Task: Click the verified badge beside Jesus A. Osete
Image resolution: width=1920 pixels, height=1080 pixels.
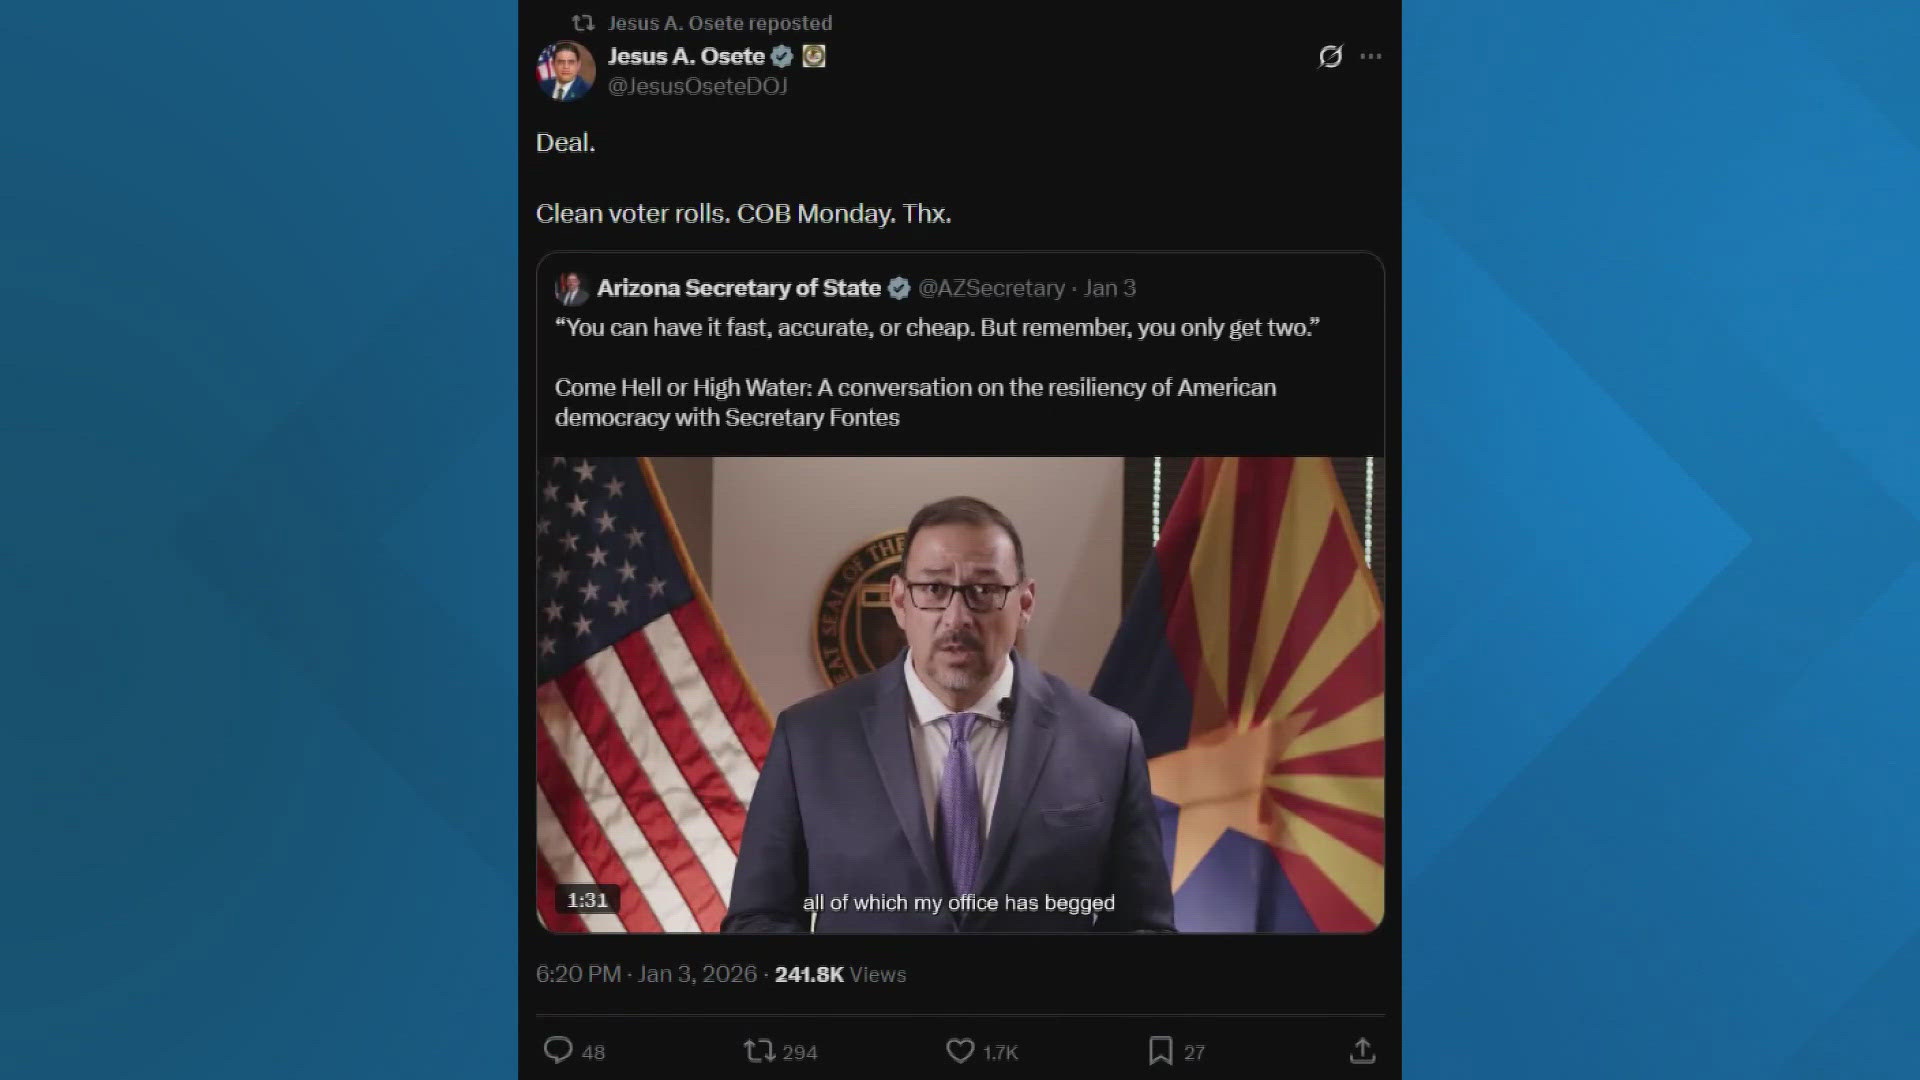Action: tap(782, 57)
